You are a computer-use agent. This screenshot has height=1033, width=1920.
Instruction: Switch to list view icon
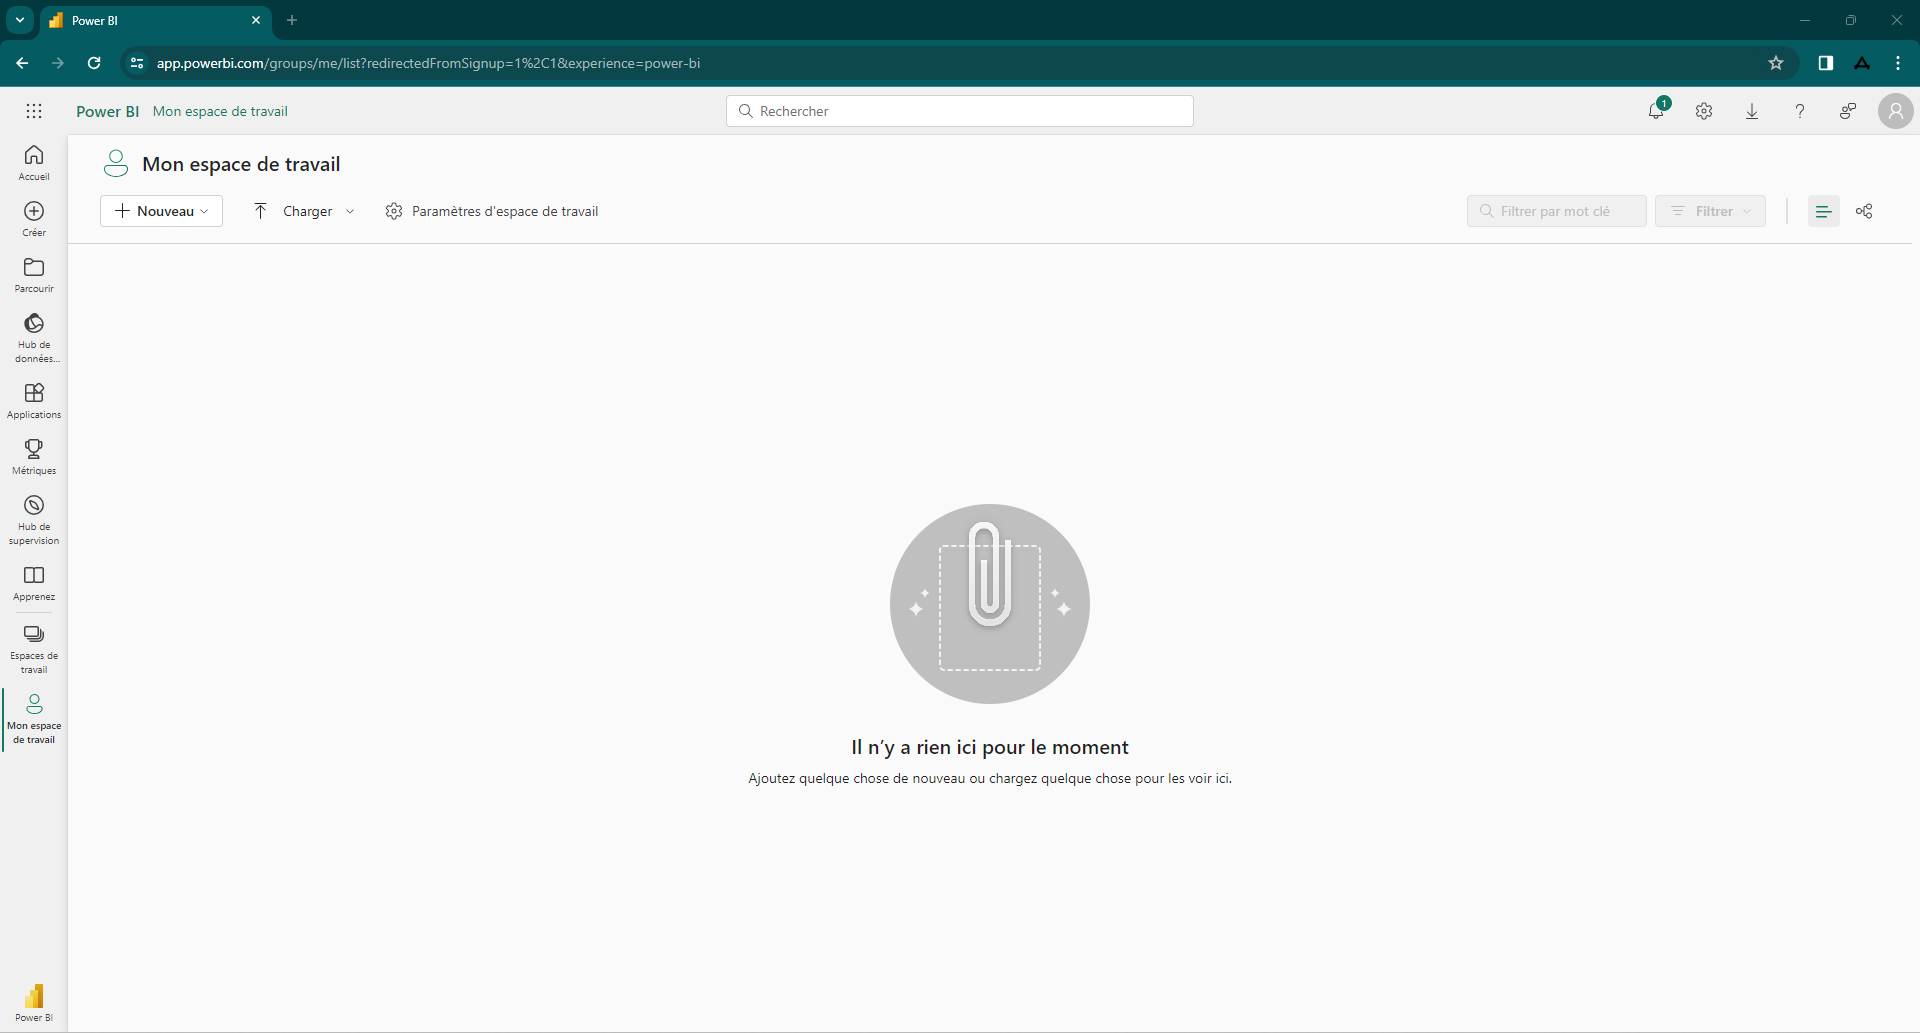1823,211
